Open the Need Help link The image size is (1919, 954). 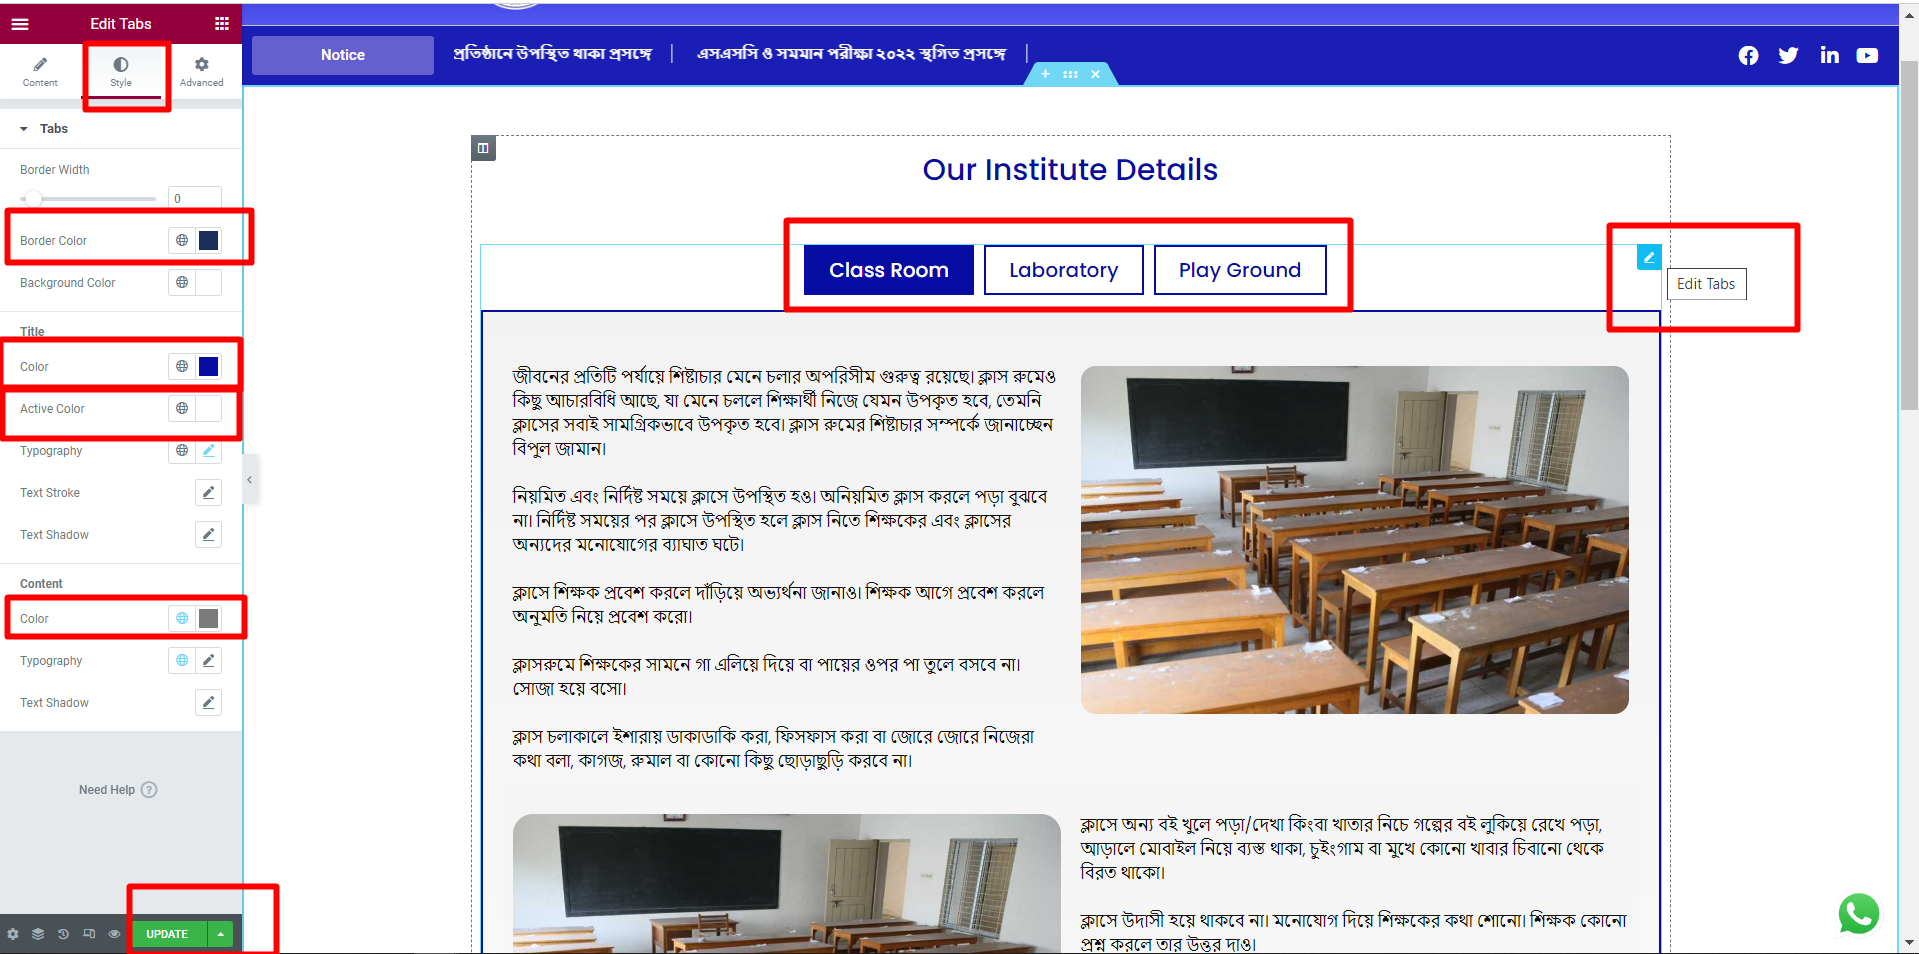(118, 790)
